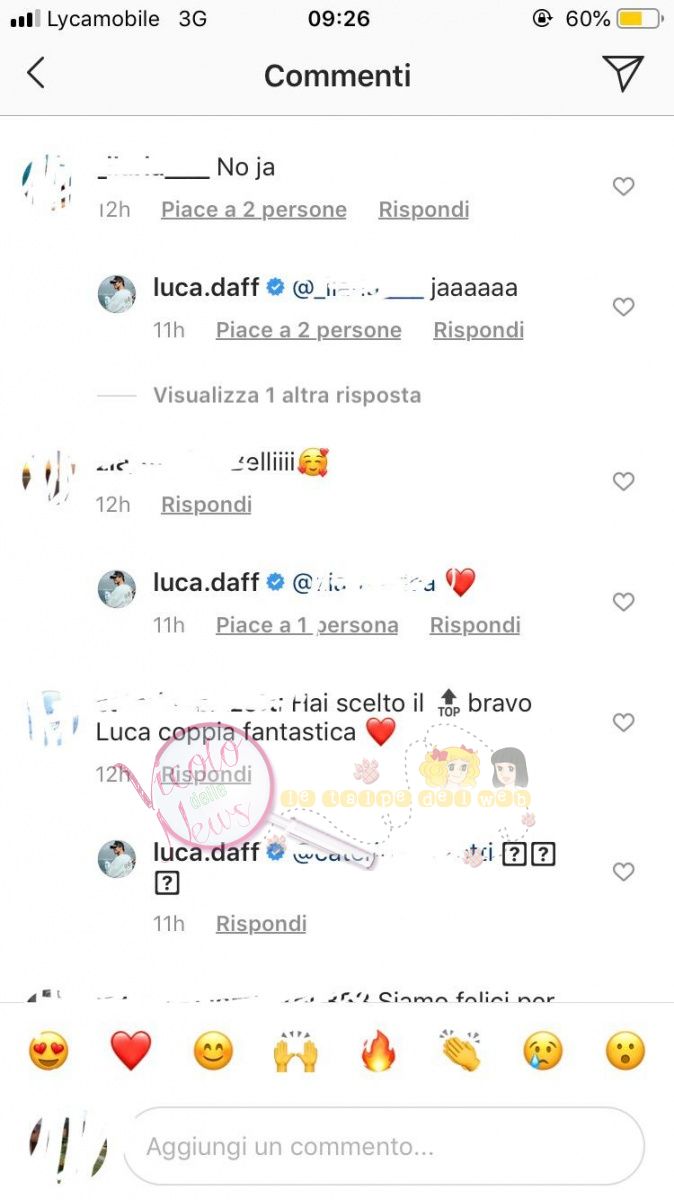Insert surprised face emoji
The width and height of the screenshot is (674, 1200).
[625, 1051]
